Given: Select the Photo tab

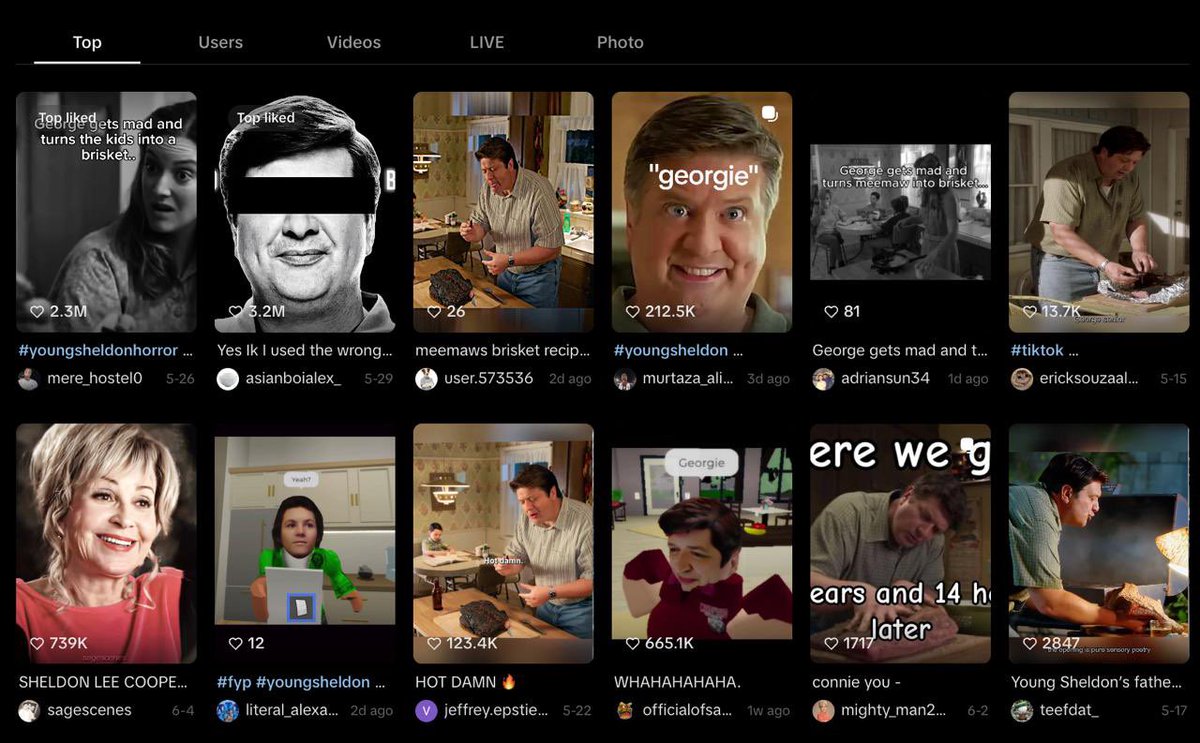Looking at the screenshot, I should [x=620, y=42].
